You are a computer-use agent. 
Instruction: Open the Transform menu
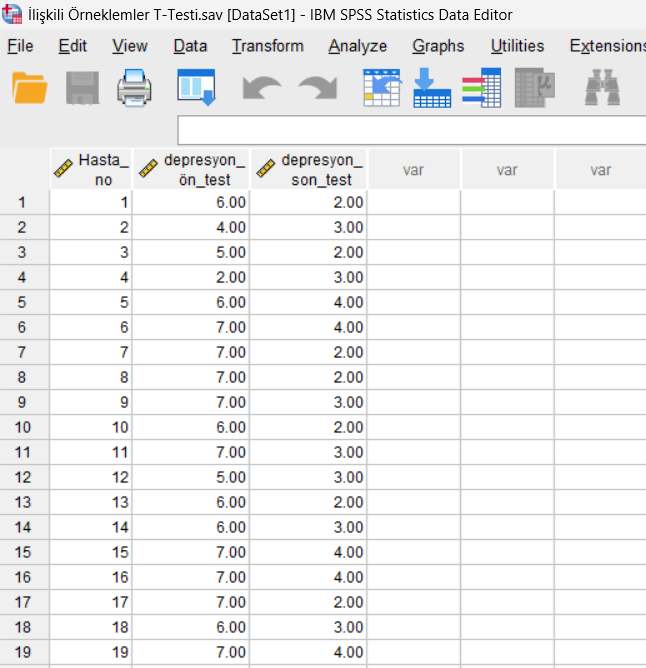click(x=267, y=46)
